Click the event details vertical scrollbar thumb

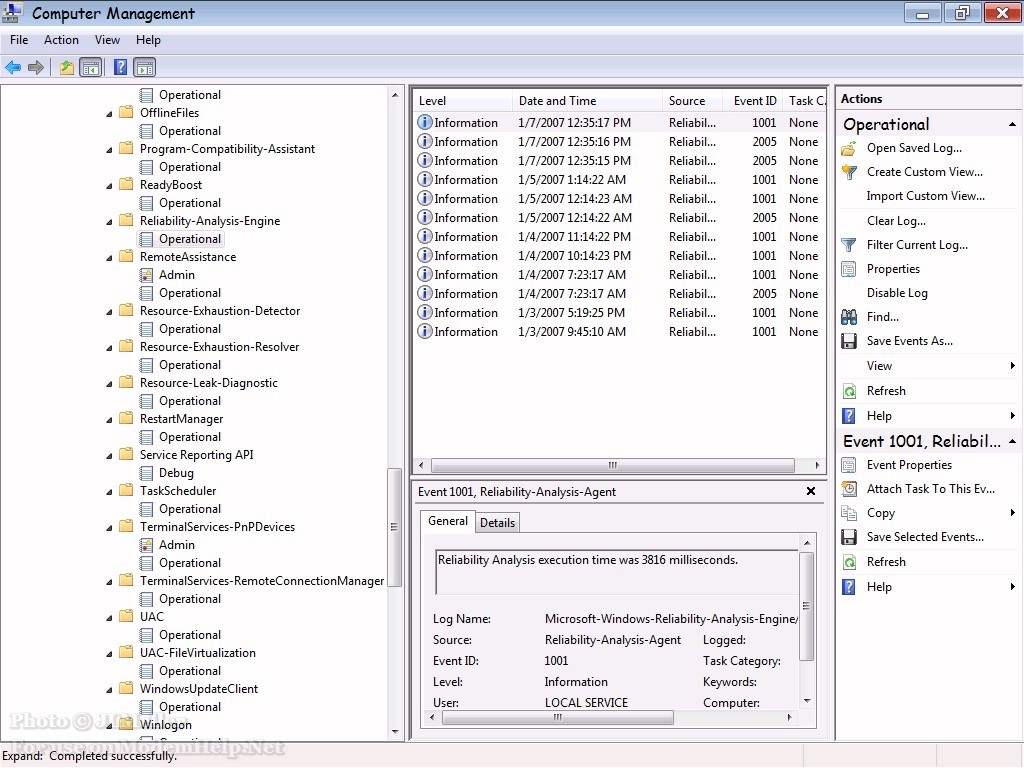pos(807,606)
